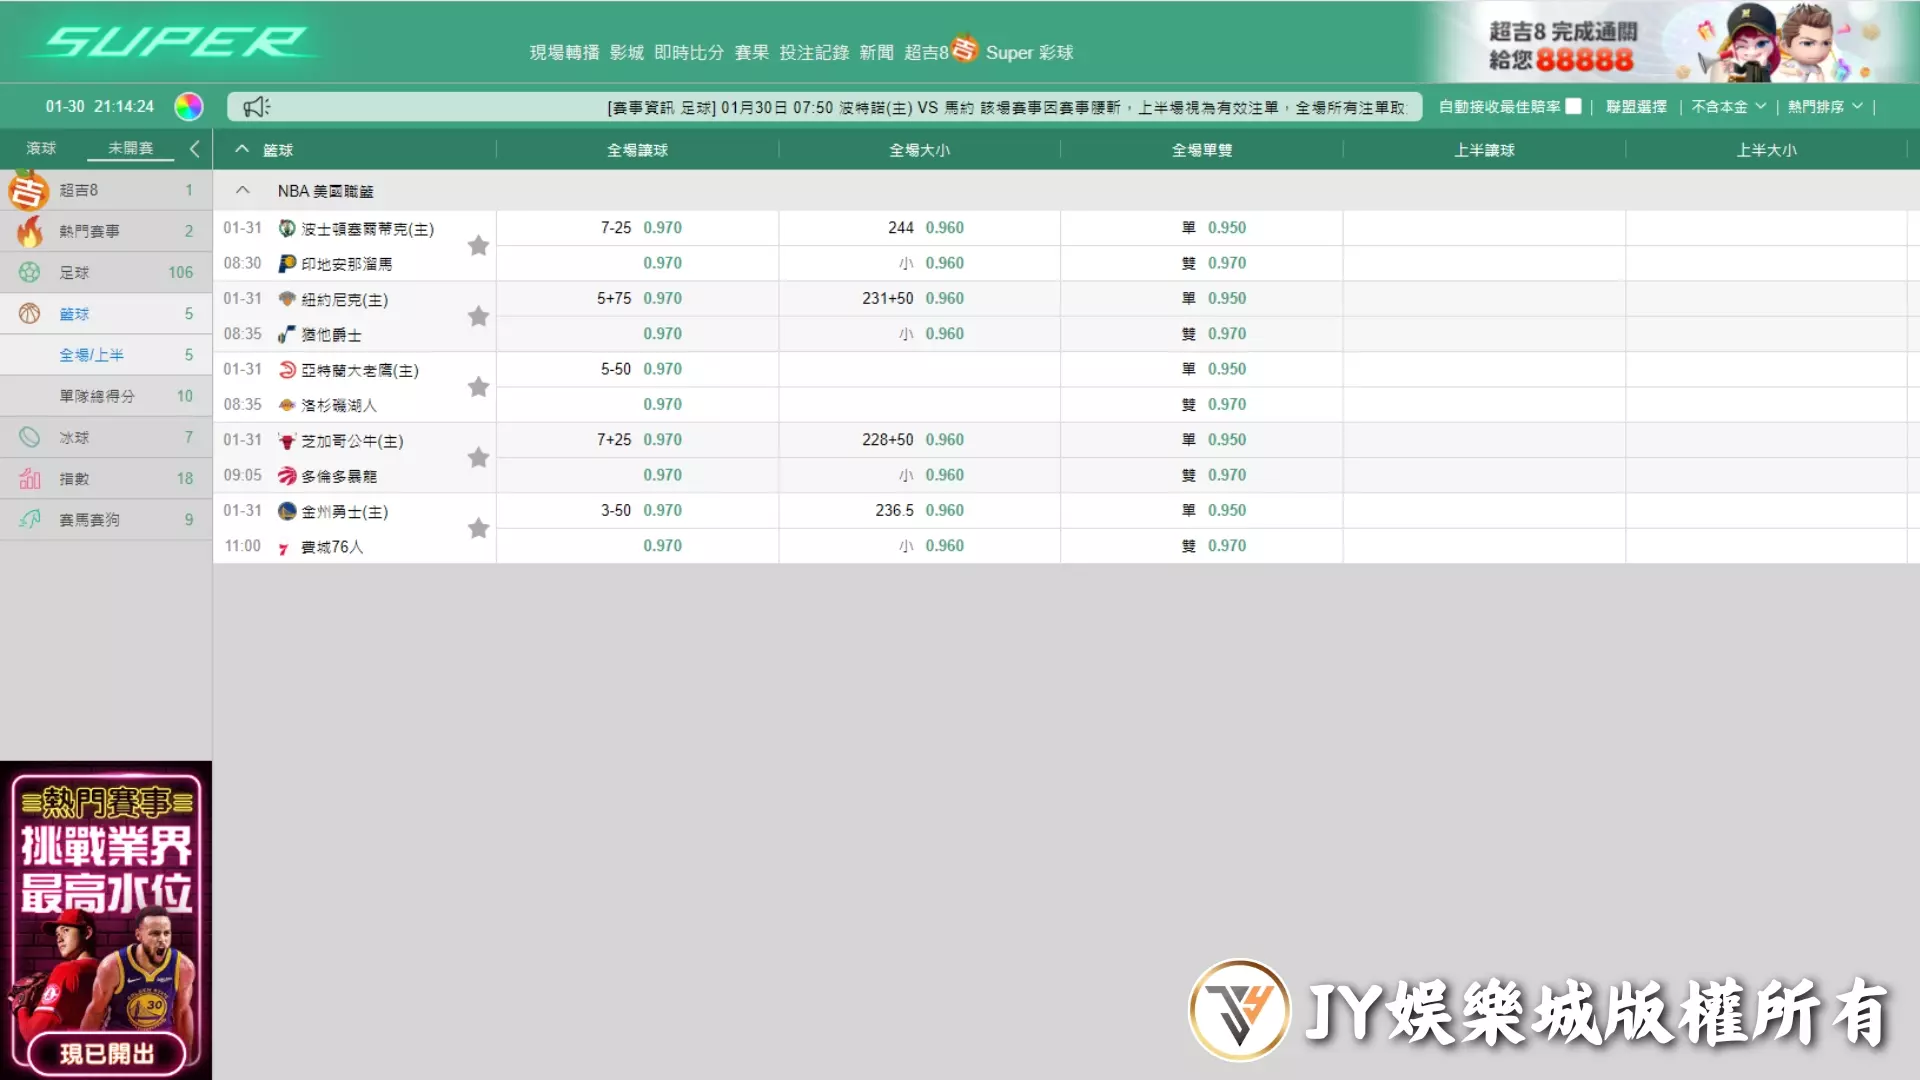Viewport: 1920px width, 1080px height.
Task: Favorite the Golden State Warriors match star
Action: click(478, 528)
